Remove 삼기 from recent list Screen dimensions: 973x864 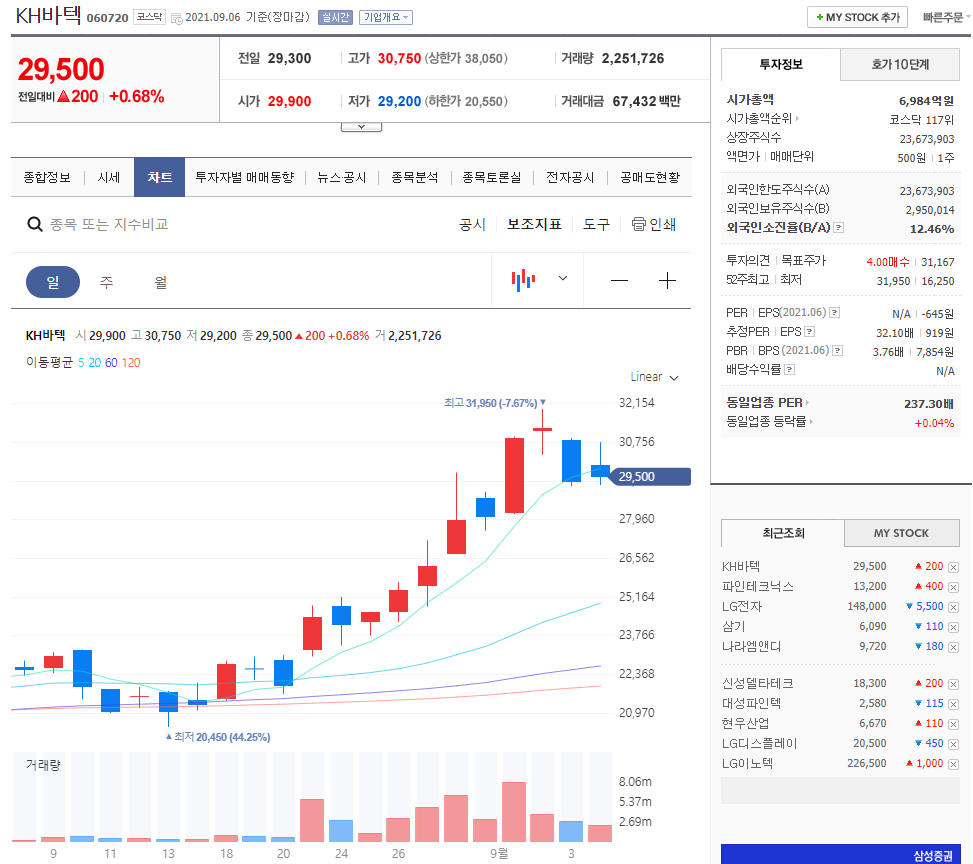pyautogui.click(x=953, y=628)
